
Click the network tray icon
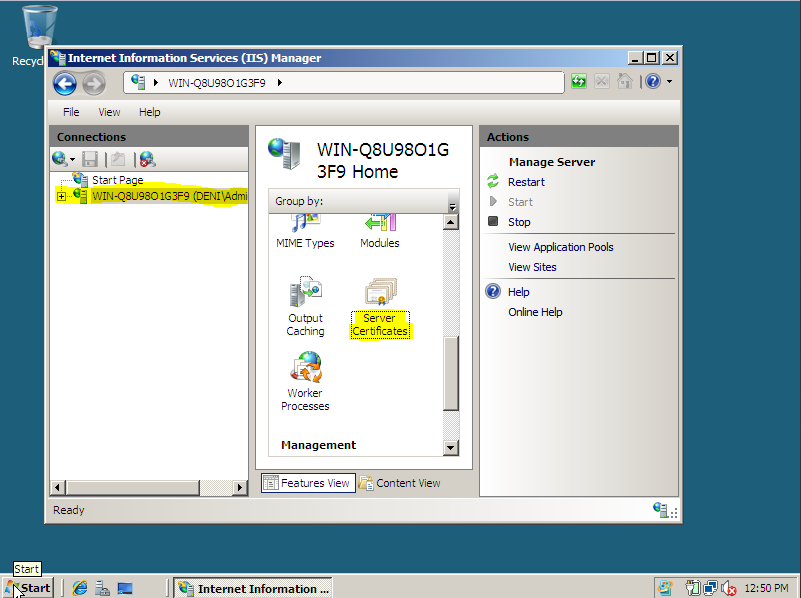pos(710,588)
